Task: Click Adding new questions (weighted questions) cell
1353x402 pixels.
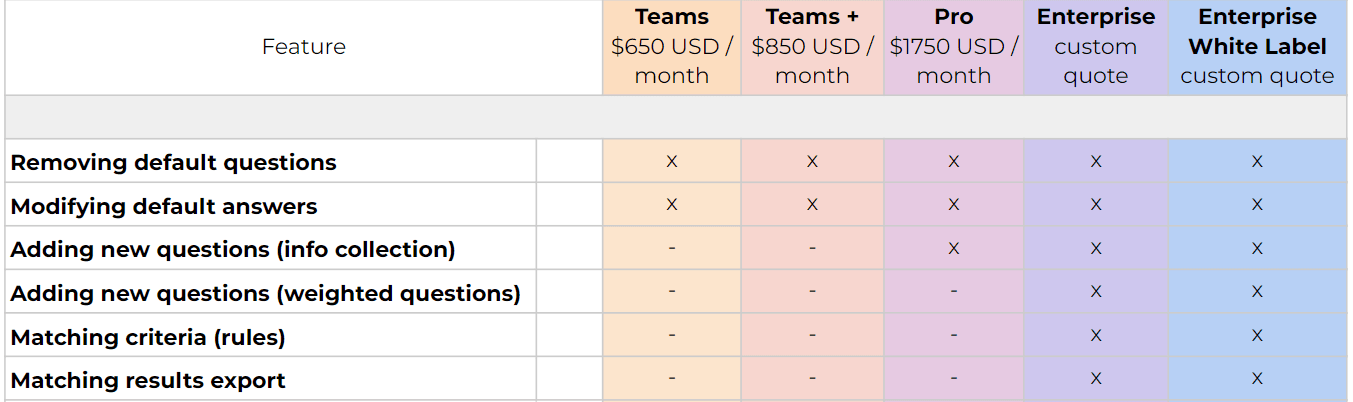Action: coord(265,294)
